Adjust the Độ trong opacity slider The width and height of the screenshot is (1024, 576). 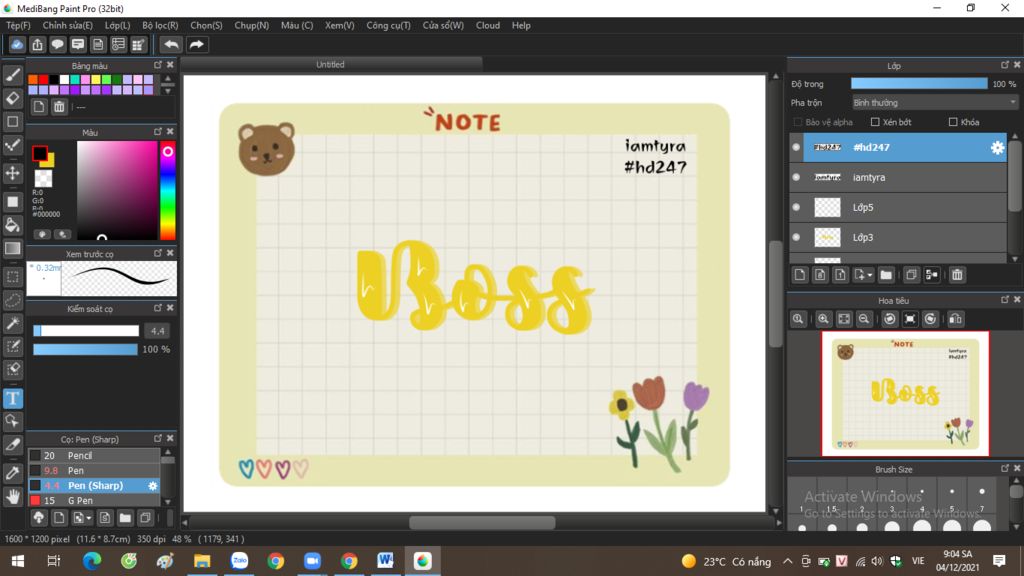[919, 84]
